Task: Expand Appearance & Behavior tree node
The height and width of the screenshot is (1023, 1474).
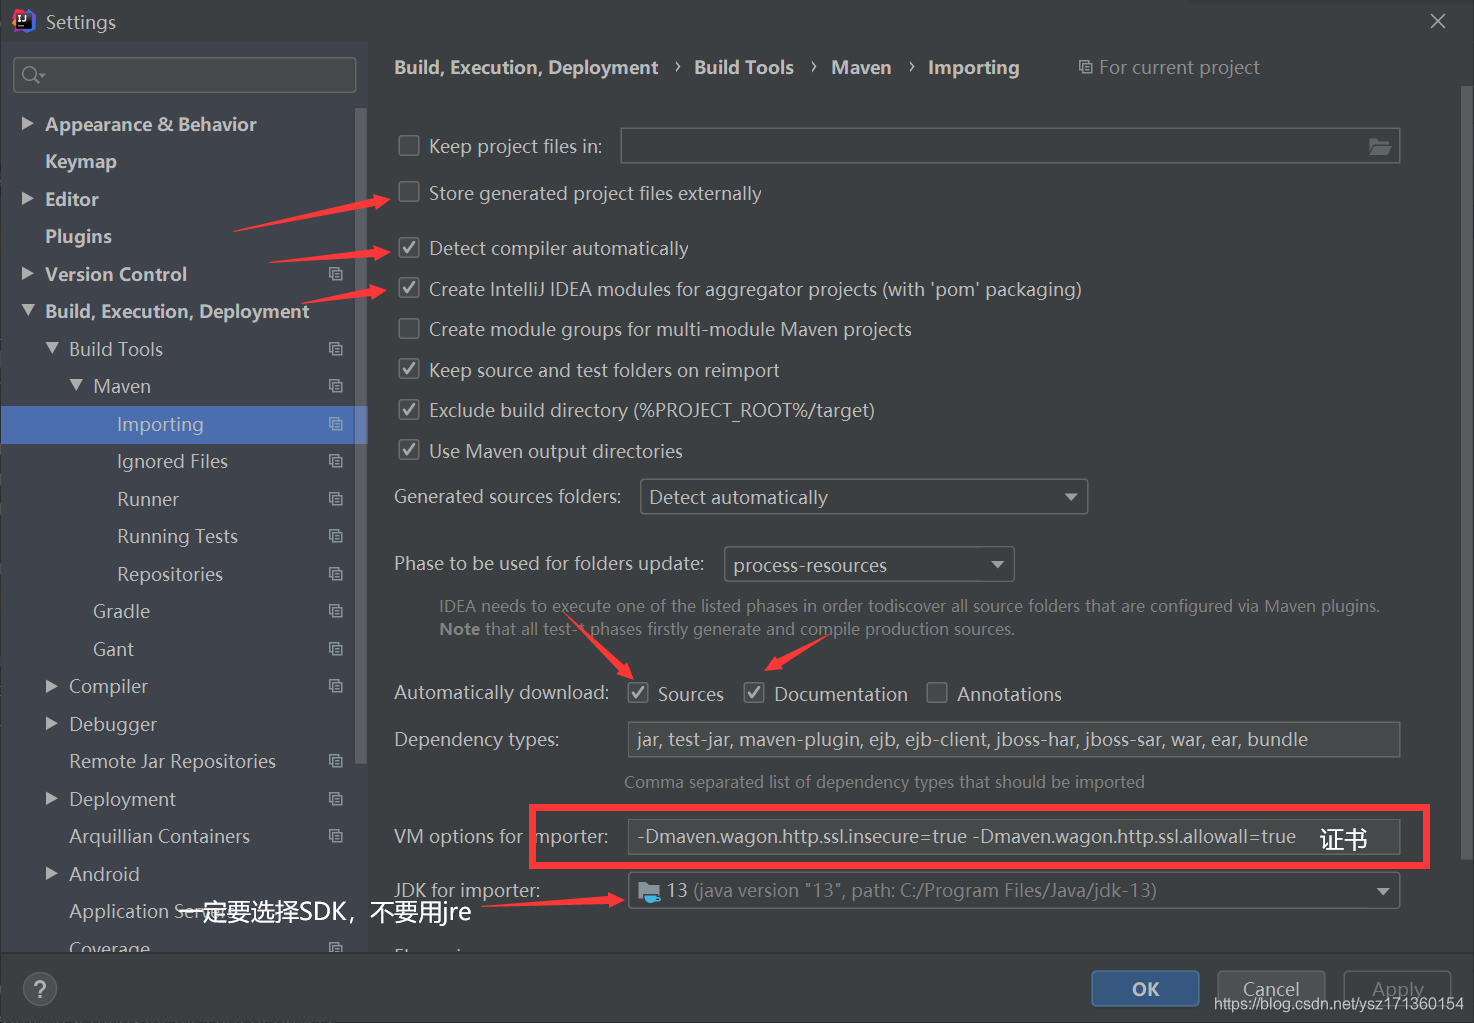Action: [x=28, y=123]
